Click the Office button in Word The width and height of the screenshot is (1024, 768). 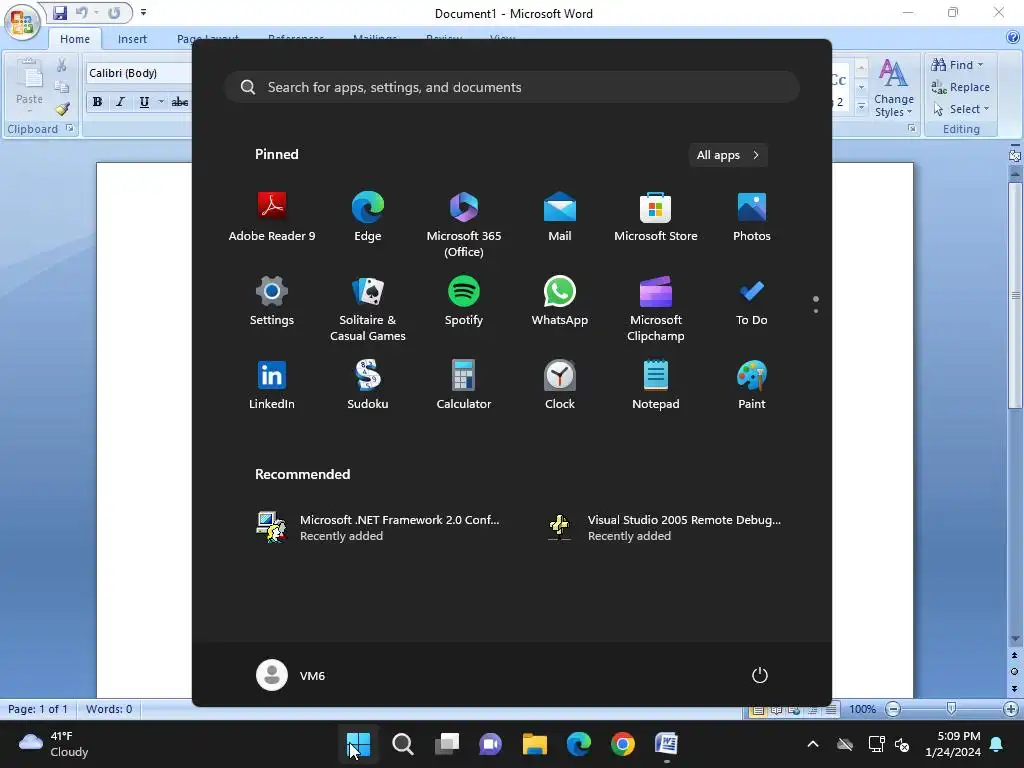[x=22, y=22]
